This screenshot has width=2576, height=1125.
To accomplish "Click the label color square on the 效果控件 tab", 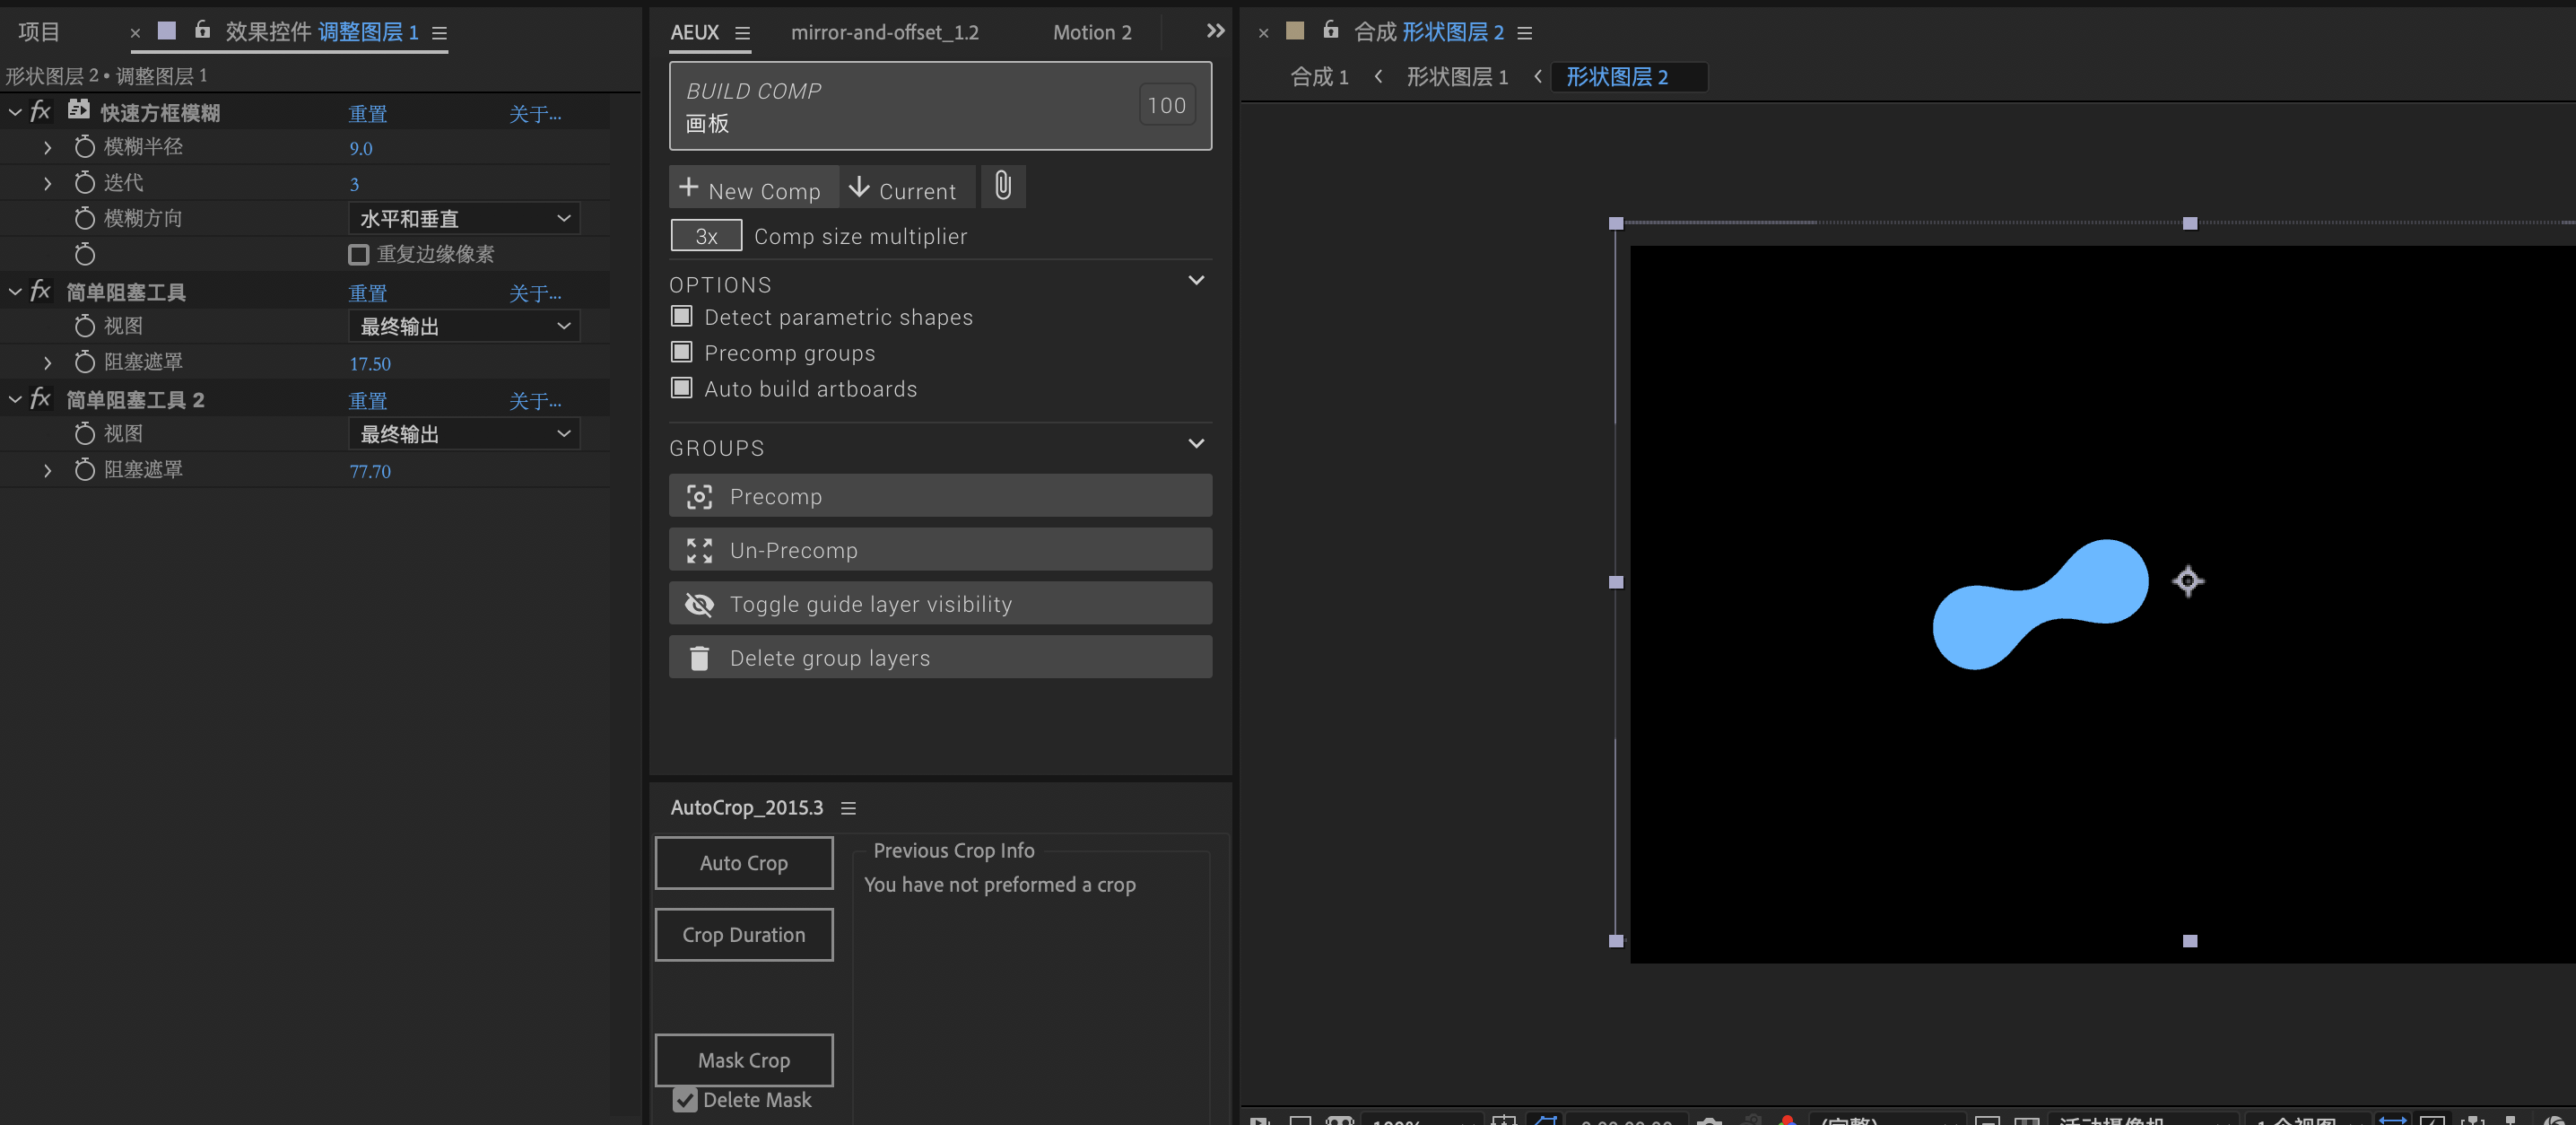I will pyautogui.click(x=167, y=31).
